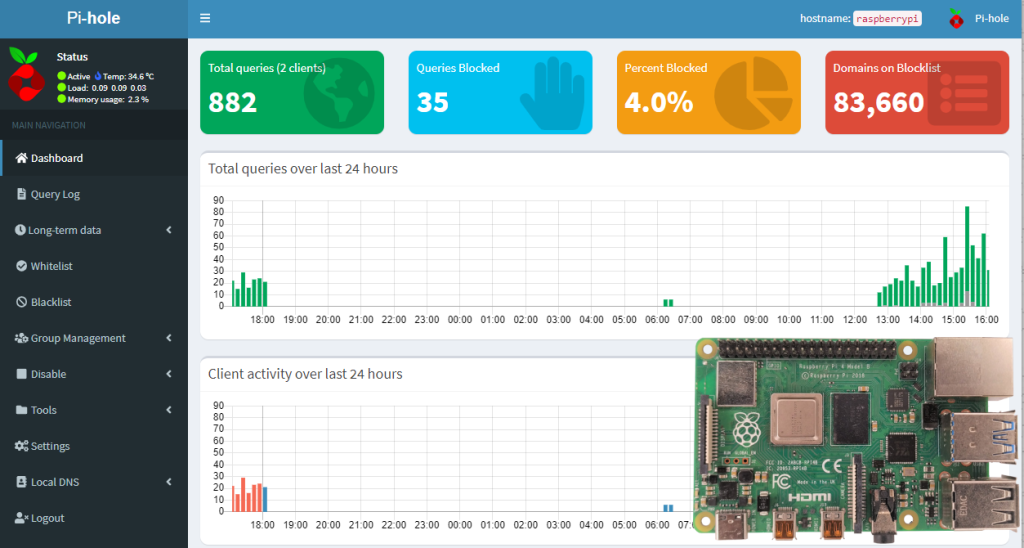Open Query Log via its file icon

(x=22, y=194)
